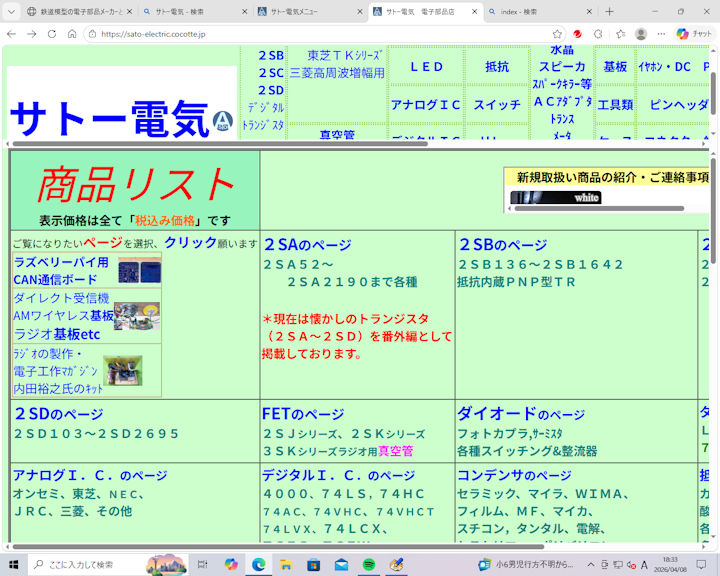Open the ダイオードのページ link

click(x=521, y=414)
